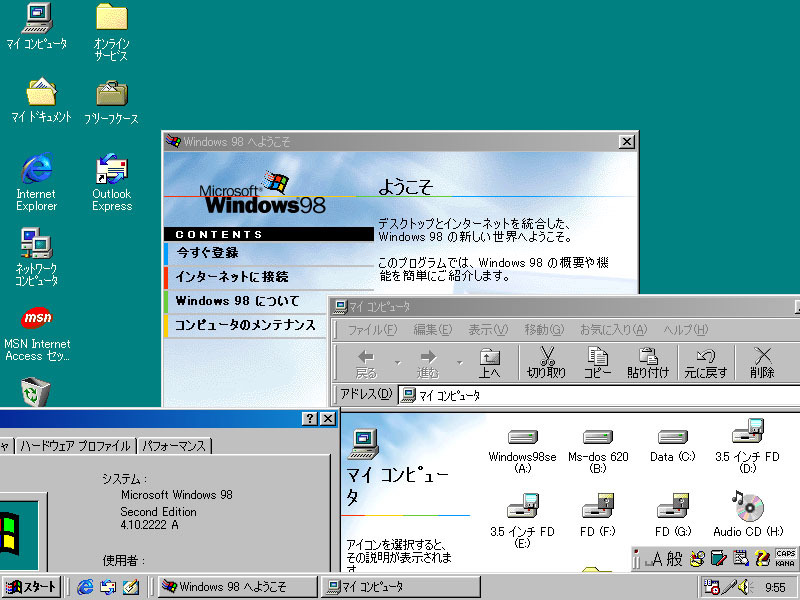Click the 上へ (Up) toolbar button

tap(489, 362)
